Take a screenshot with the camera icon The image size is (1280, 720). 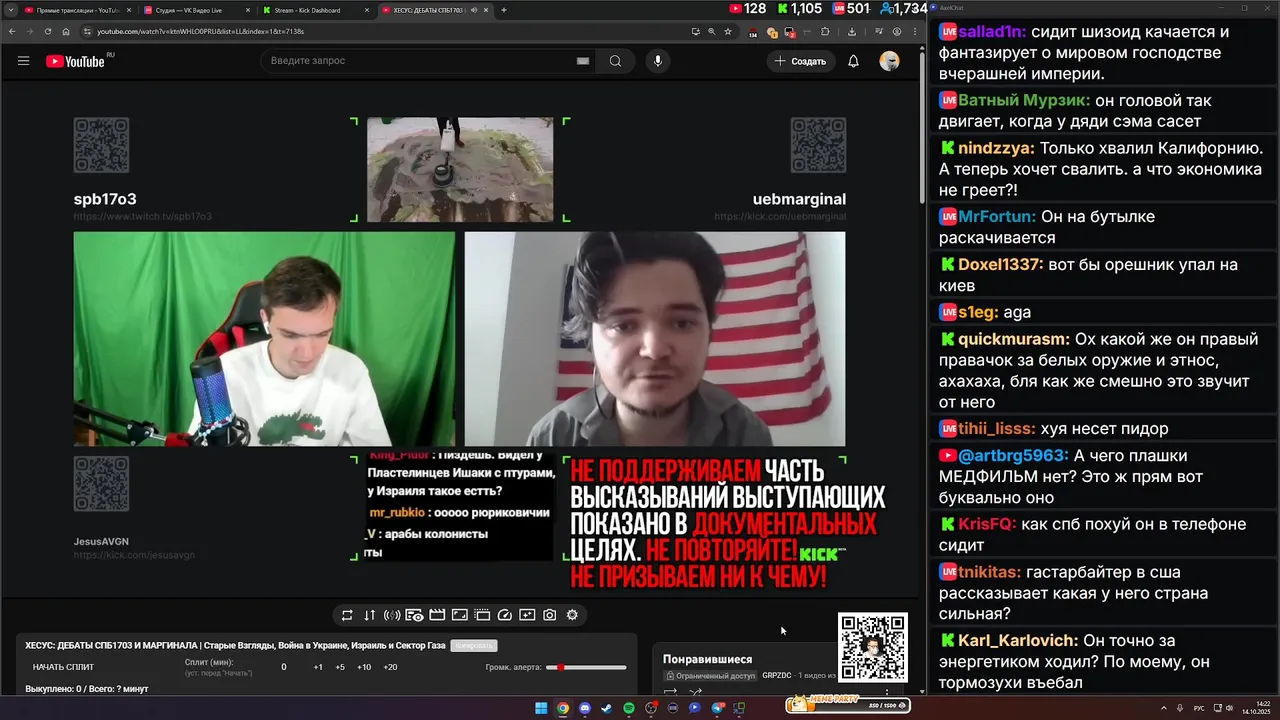pyautogui.click(x=549, y=615)
